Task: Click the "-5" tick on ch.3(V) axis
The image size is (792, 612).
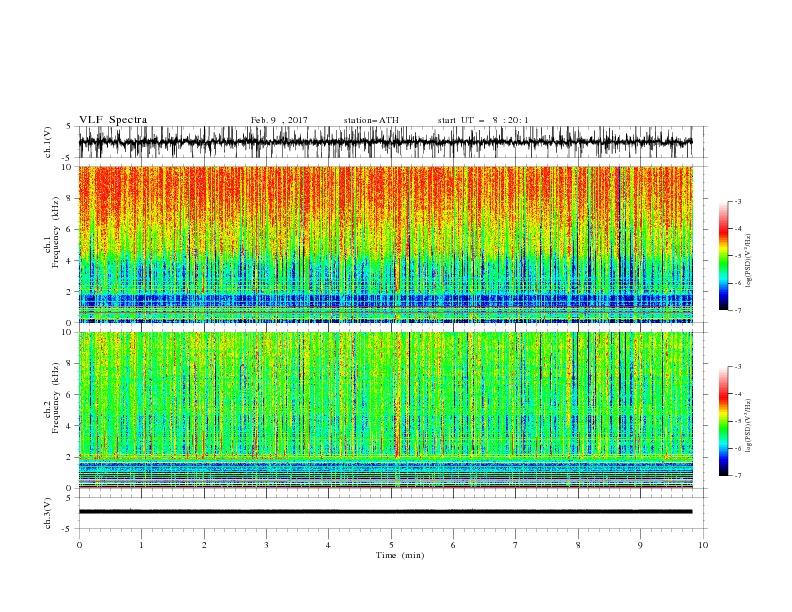Action: [x=67, y=529]
